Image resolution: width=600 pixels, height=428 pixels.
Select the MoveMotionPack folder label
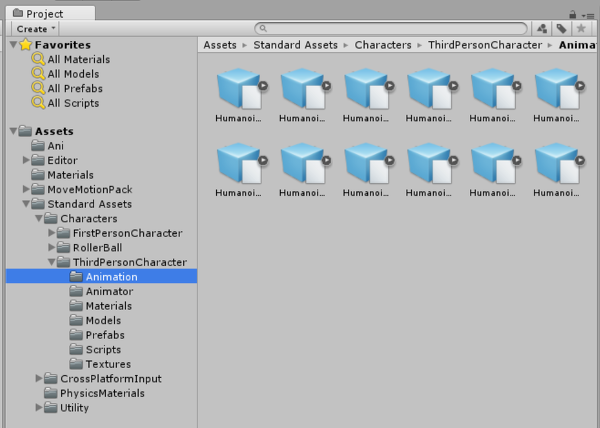coord(90,189)
